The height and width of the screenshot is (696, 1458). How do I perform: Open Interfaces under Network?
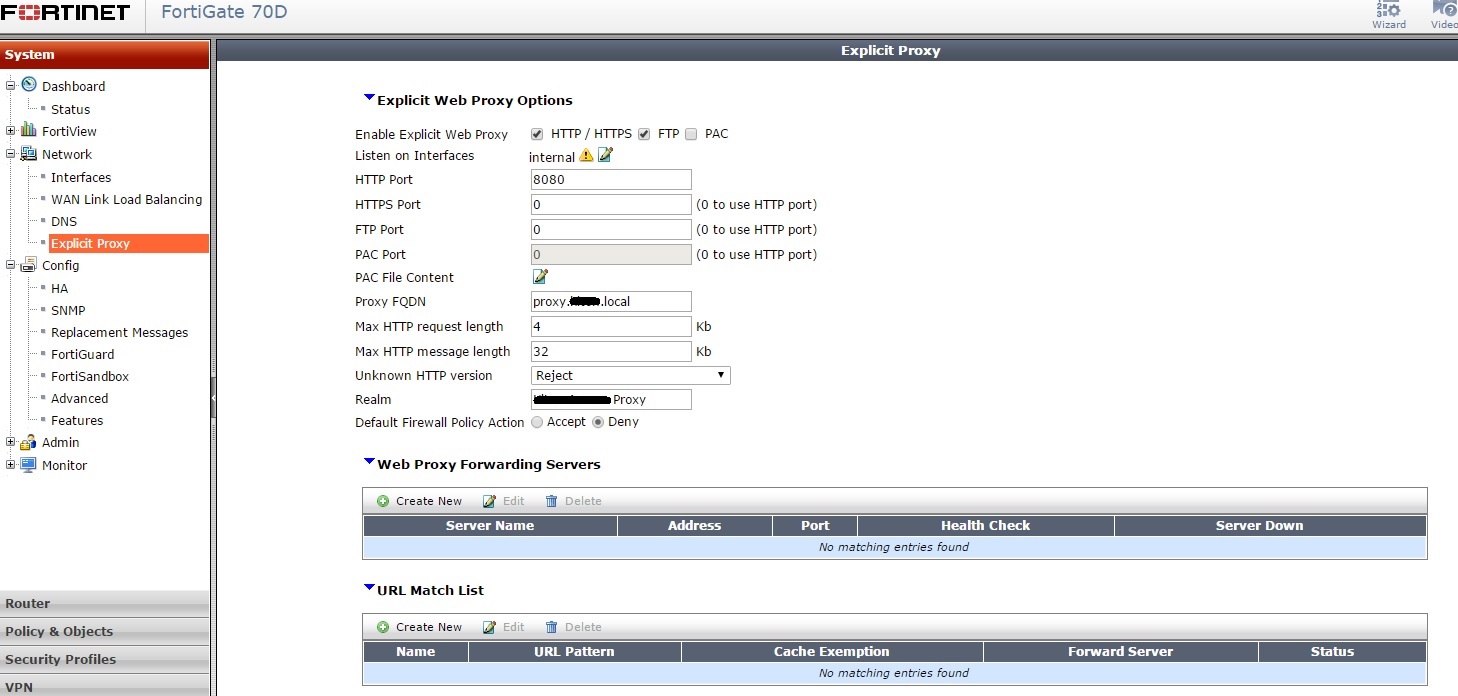coord(81,177)
